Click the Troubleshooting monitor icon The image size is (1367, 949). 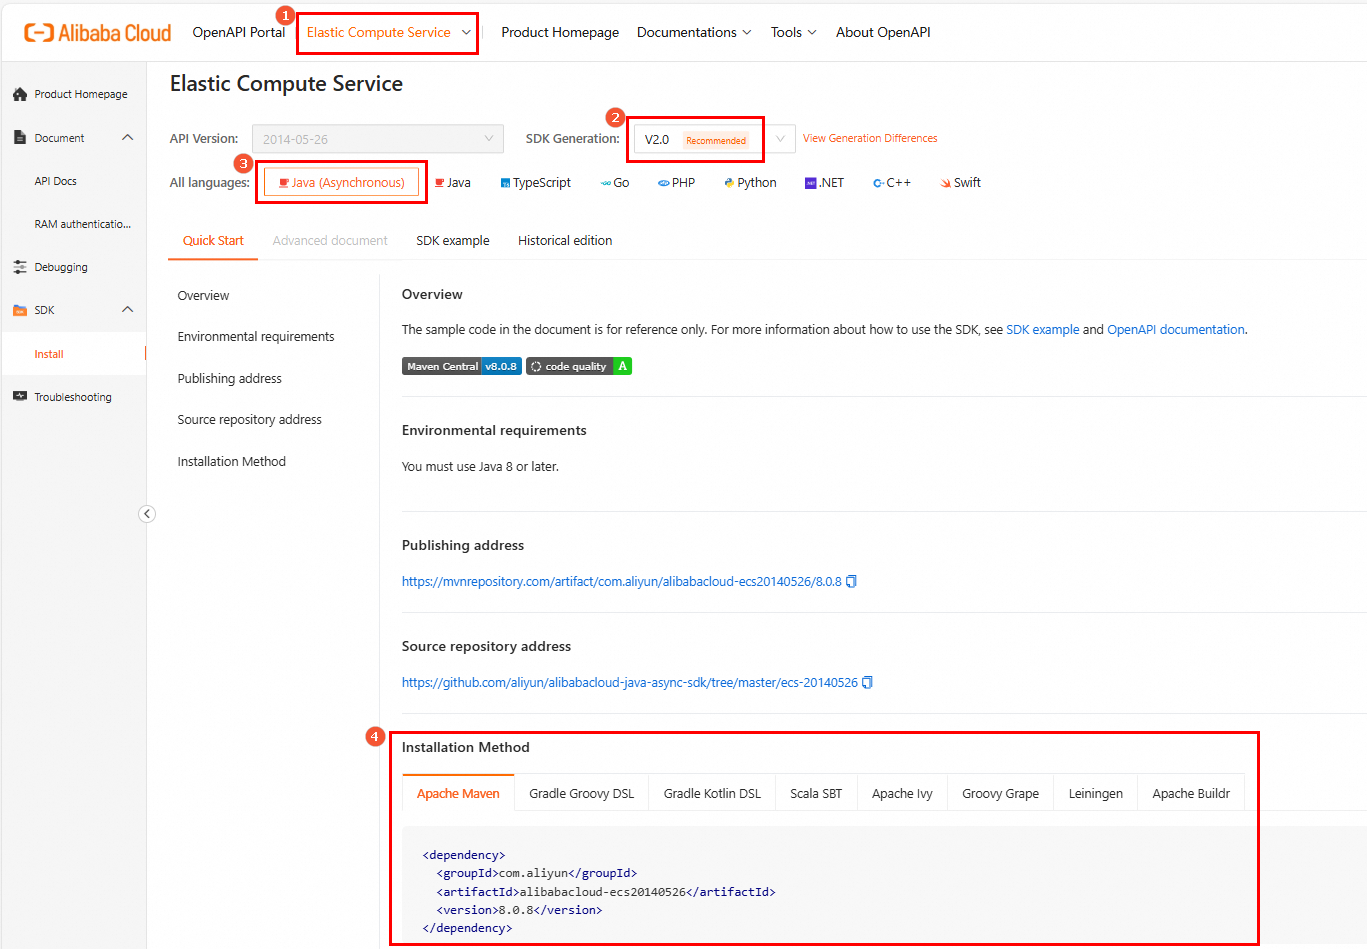[20, 397]
